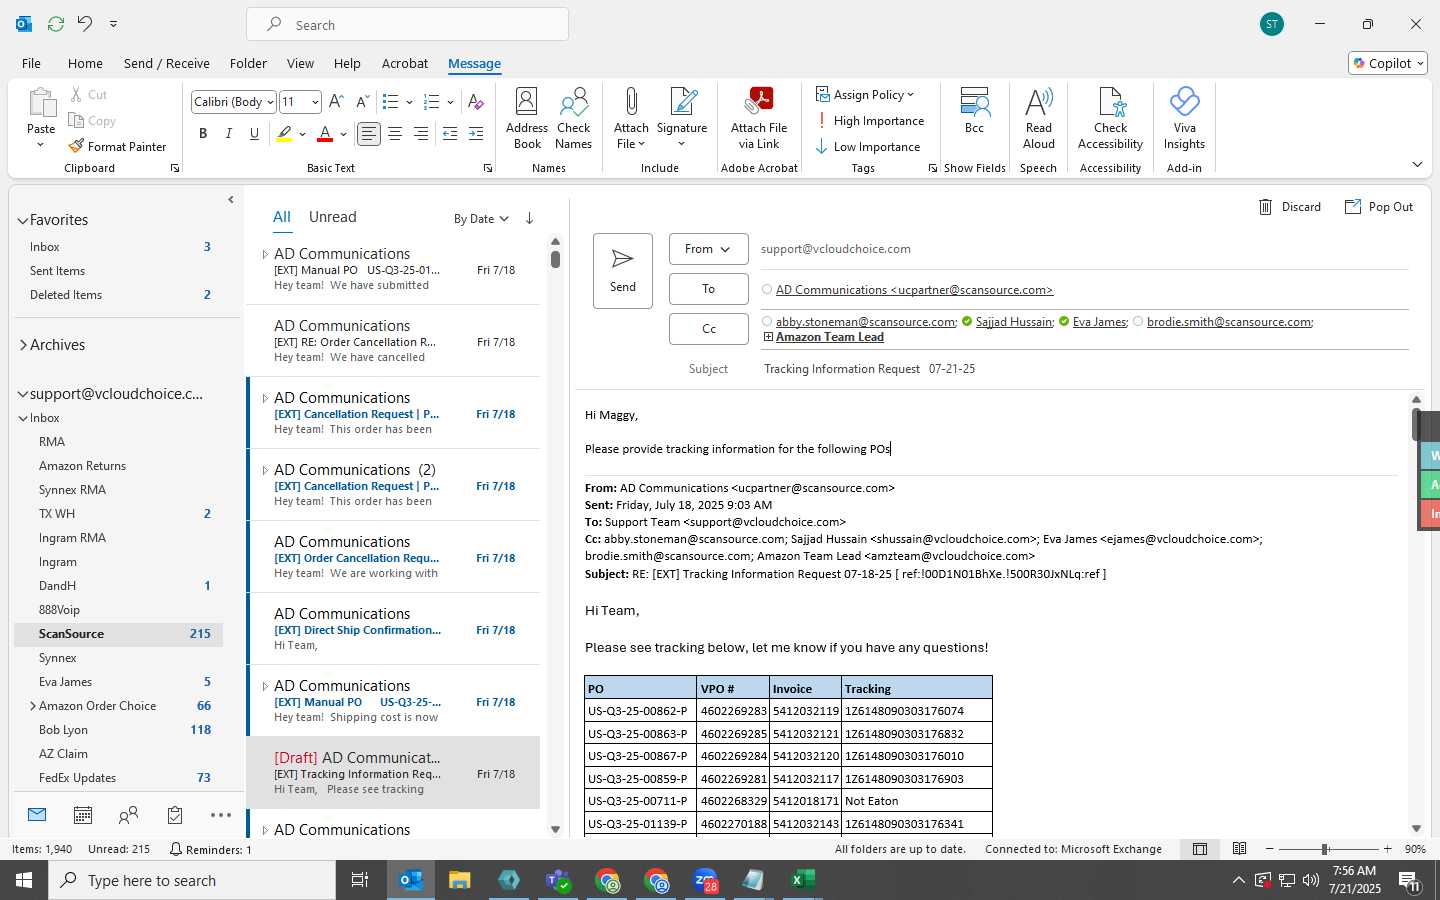Image resolution: width=1440 pixels, height=900 pixels.
Task: Switch to the Home tab
Action: [x=85, y=63]
